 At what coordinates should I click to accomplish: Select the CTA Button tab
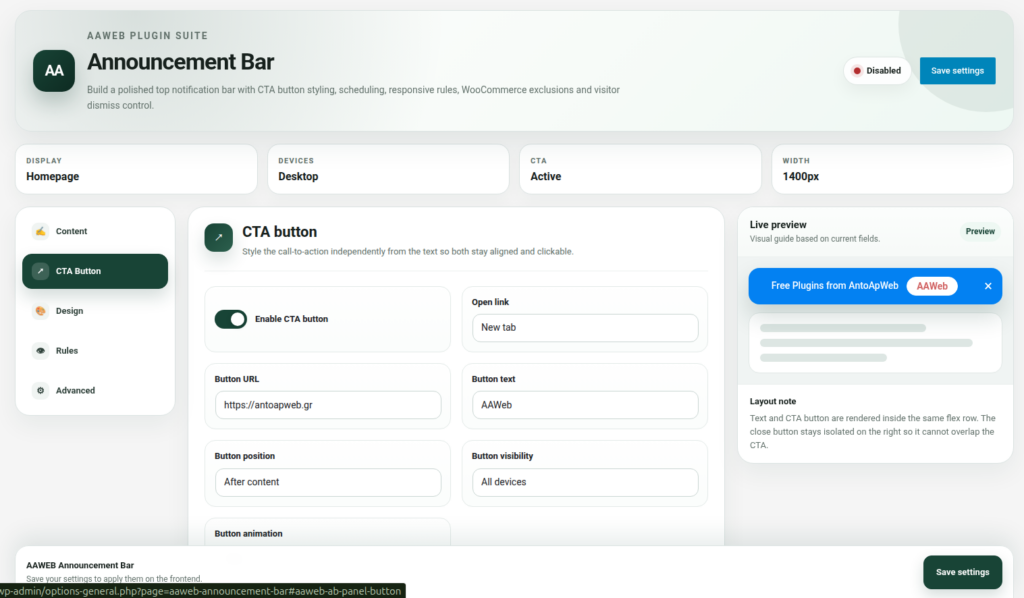click(95, 271)
